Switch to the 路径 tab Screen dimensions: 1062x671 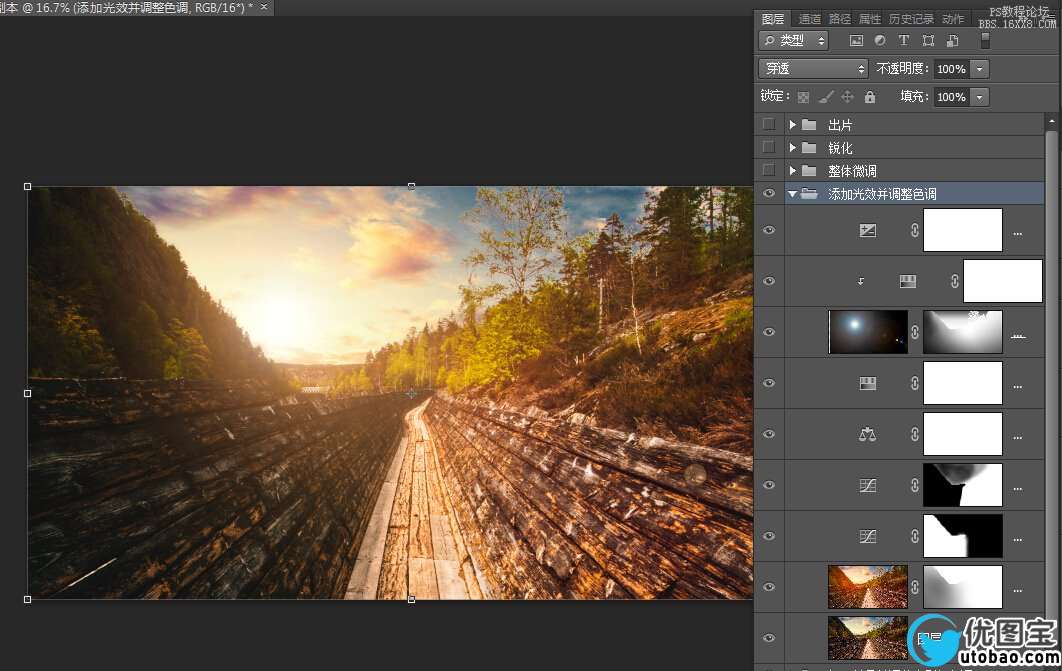(840, 19)
